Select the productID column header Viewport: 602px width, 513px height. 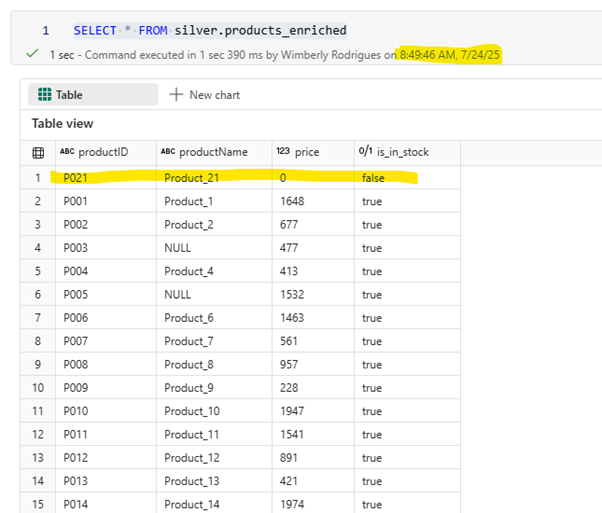click(x=106, y=152)
